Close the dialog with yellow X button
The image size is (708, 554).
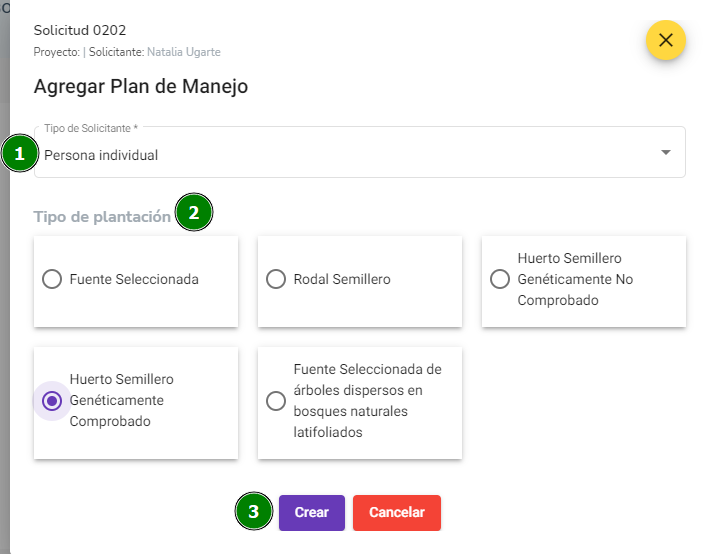tap(666, 40)
